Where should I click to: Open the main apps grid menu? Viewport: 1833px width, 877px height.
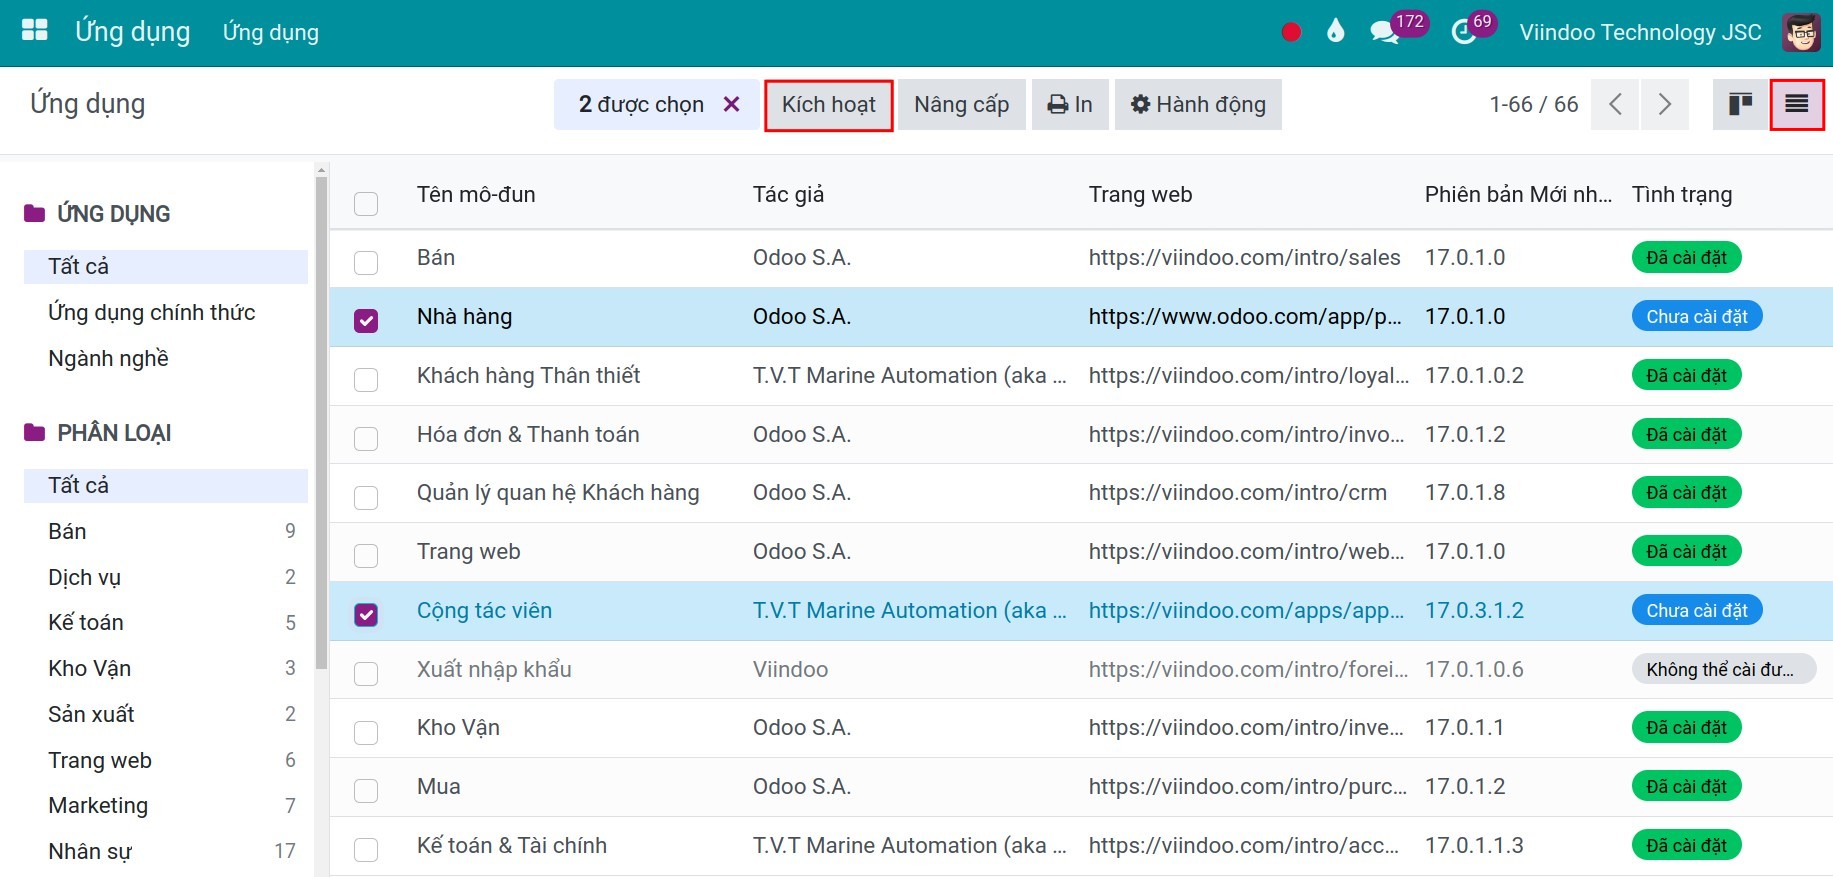[x=35, y=31]
